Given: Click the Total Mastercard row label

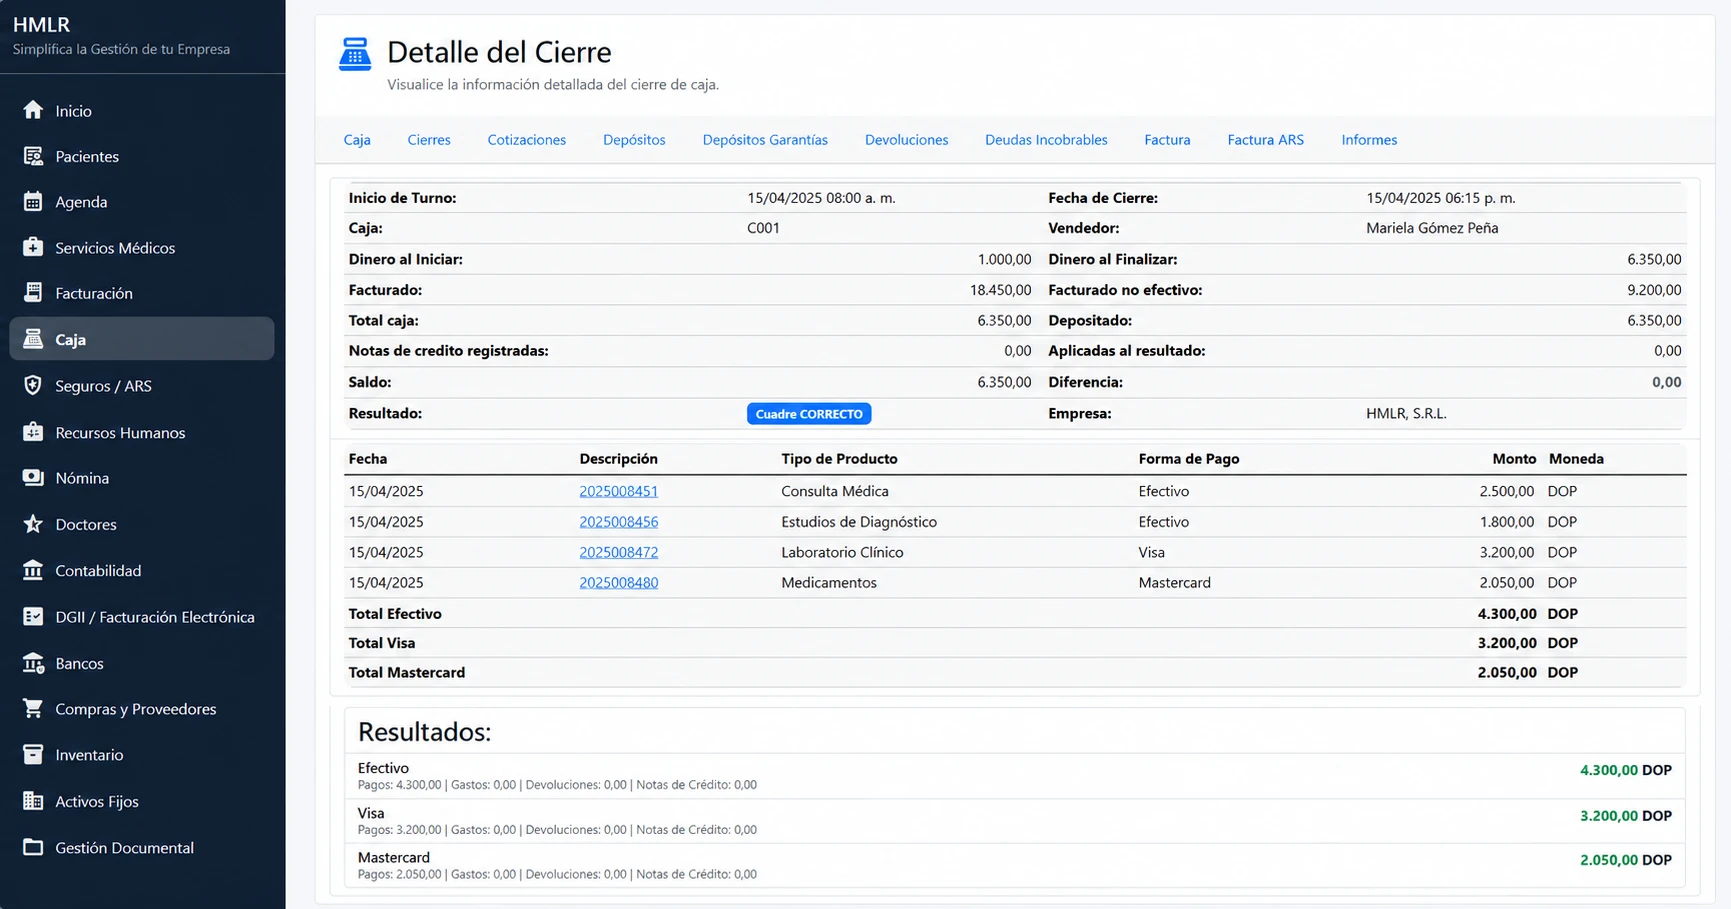Looking at the screenshot, I should click(x=406, y=673).
